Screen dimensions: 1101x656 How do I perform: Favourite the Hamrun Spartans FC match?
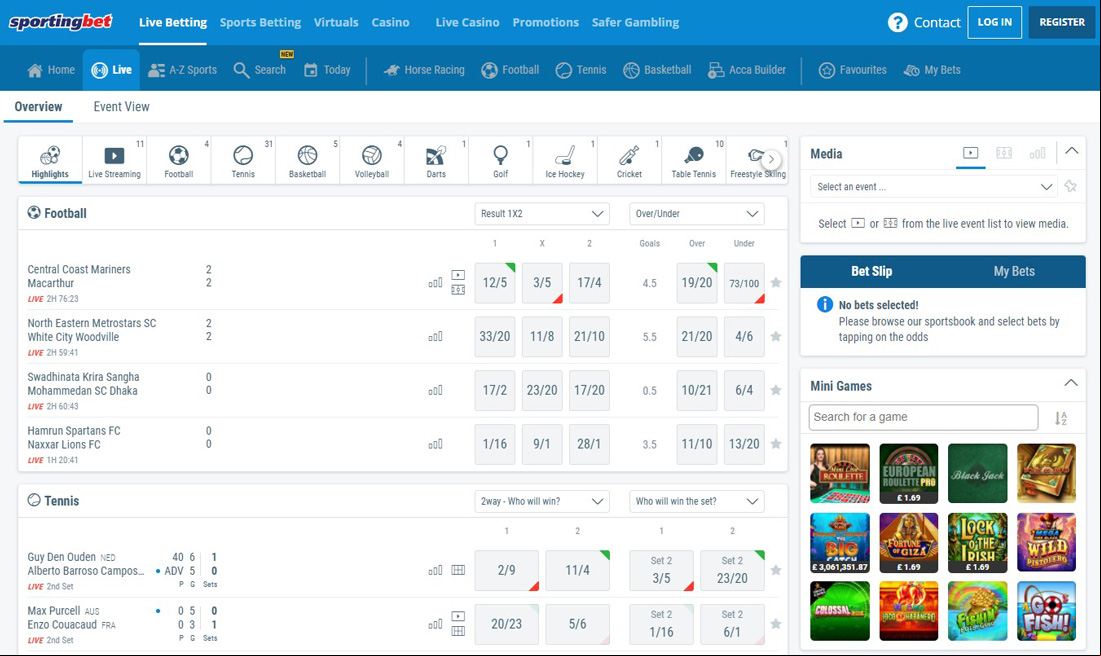point(776,444)
